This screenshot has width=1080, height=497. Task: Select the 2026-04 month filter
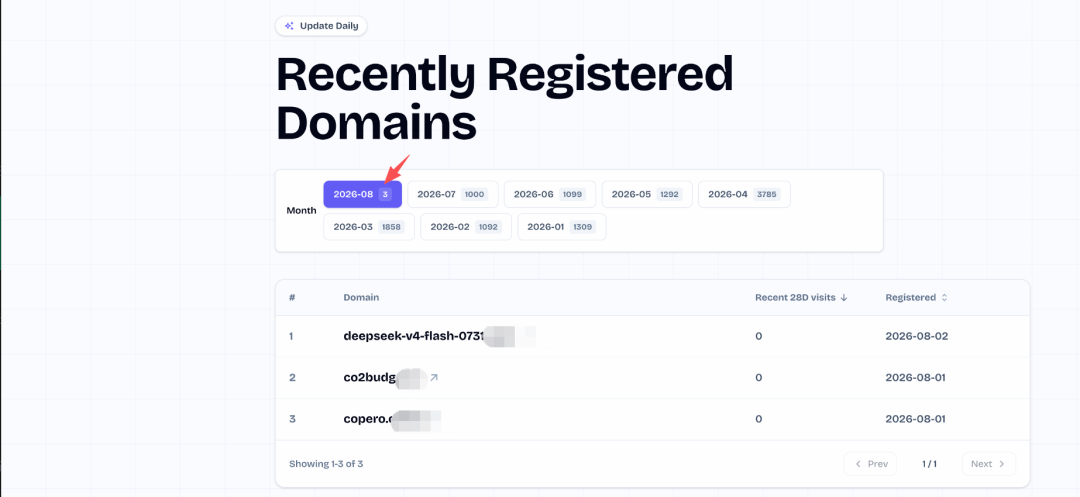pyautogui.click(x=744, y=194)
